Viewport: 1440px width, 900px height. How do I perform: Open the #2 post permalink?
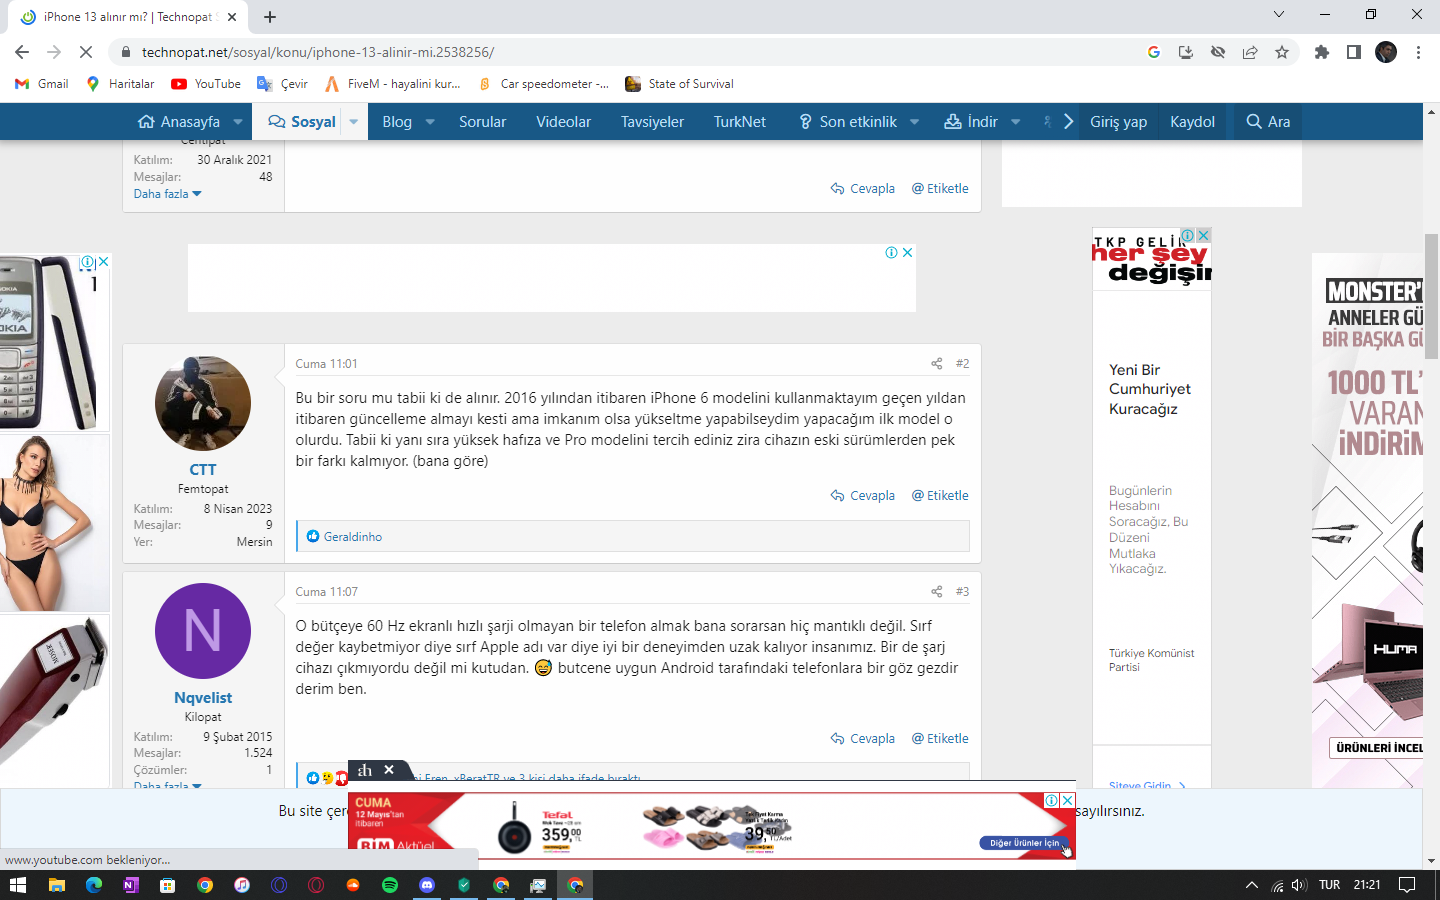(x=962, y=364)
